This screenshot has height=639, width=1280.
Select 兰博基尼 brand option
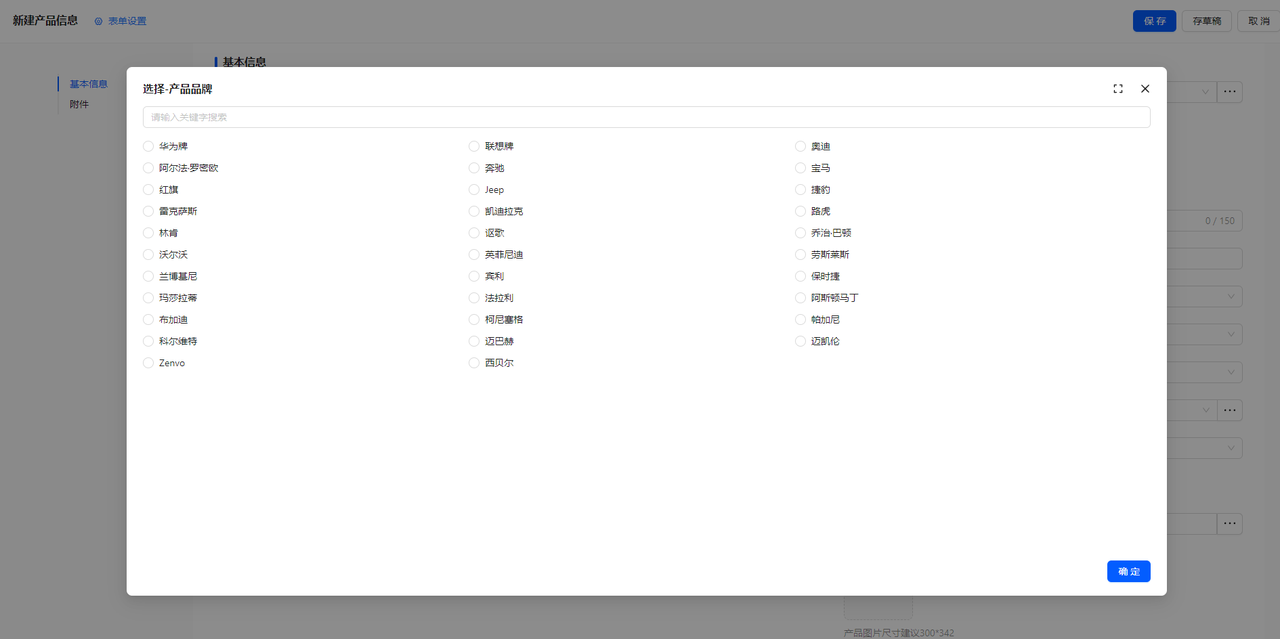(x=149, y=276)
